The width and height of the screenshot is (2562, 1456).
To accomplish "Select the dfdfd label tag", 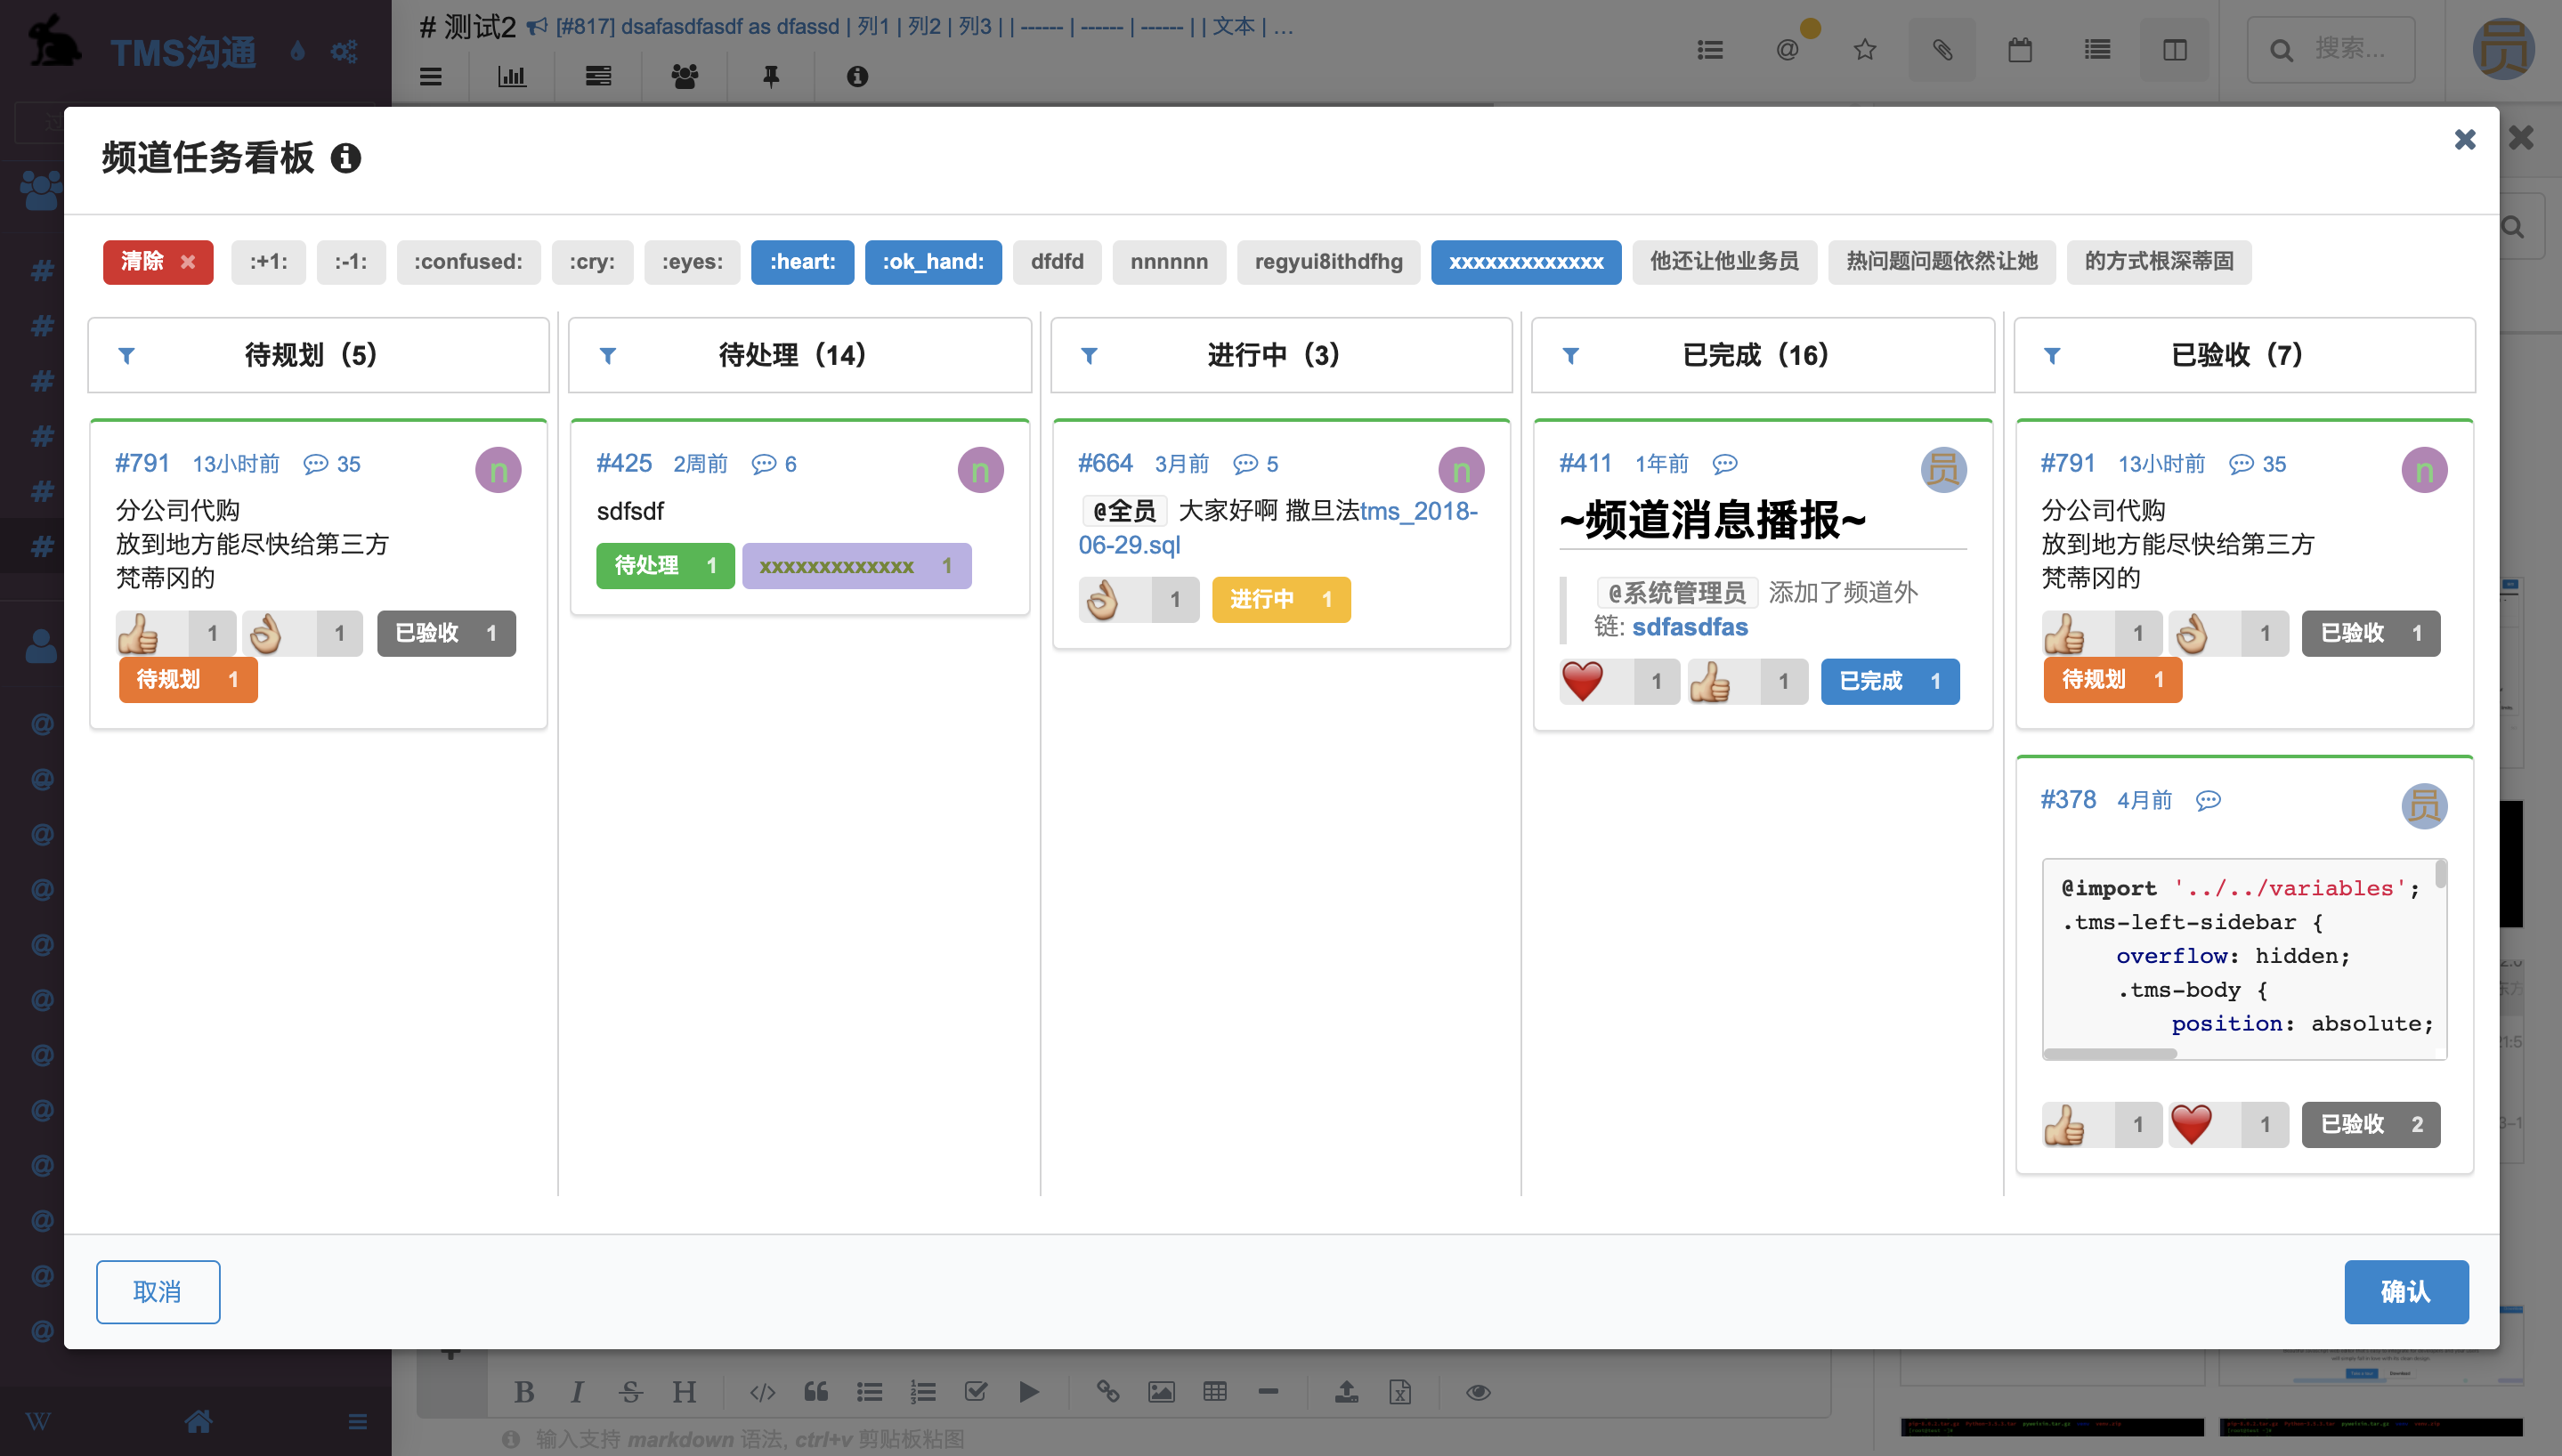I will [x=1056, y=262].
